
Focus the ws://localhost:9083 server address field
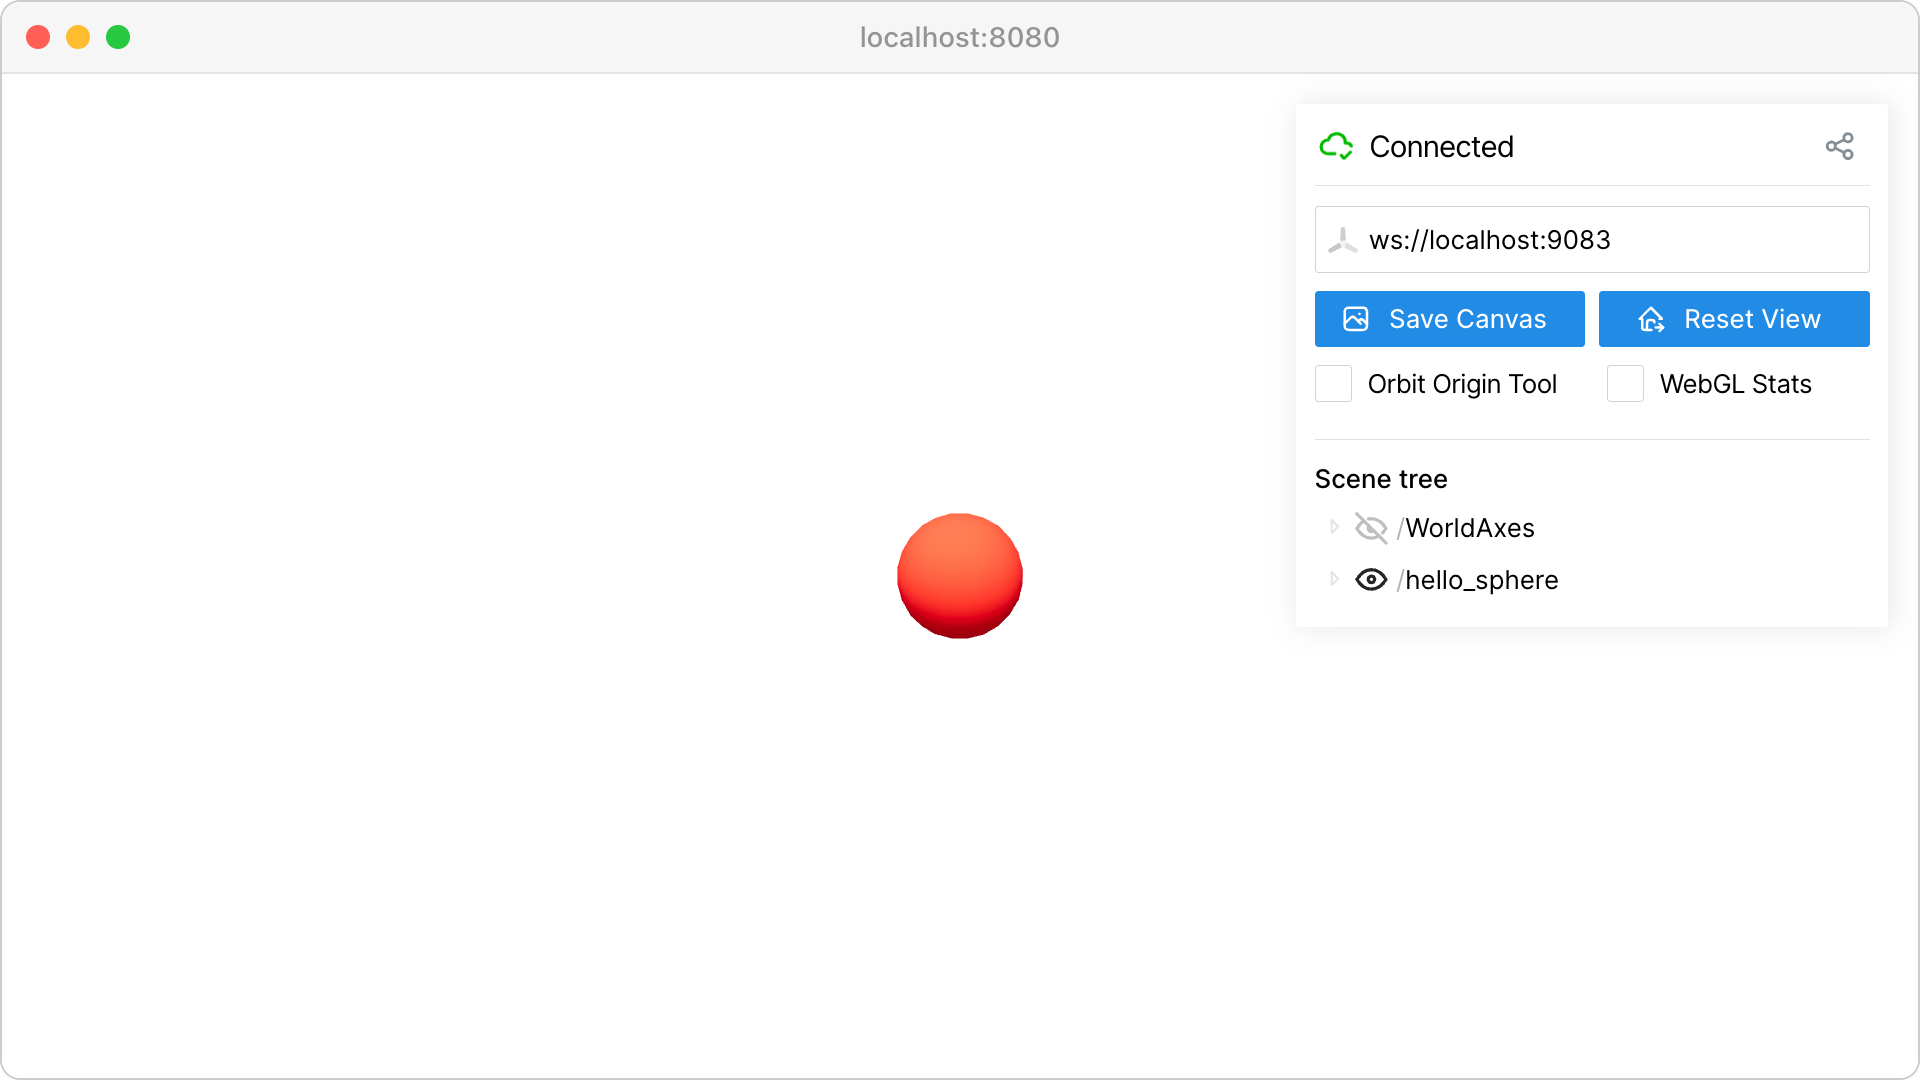coord(1592,240)
